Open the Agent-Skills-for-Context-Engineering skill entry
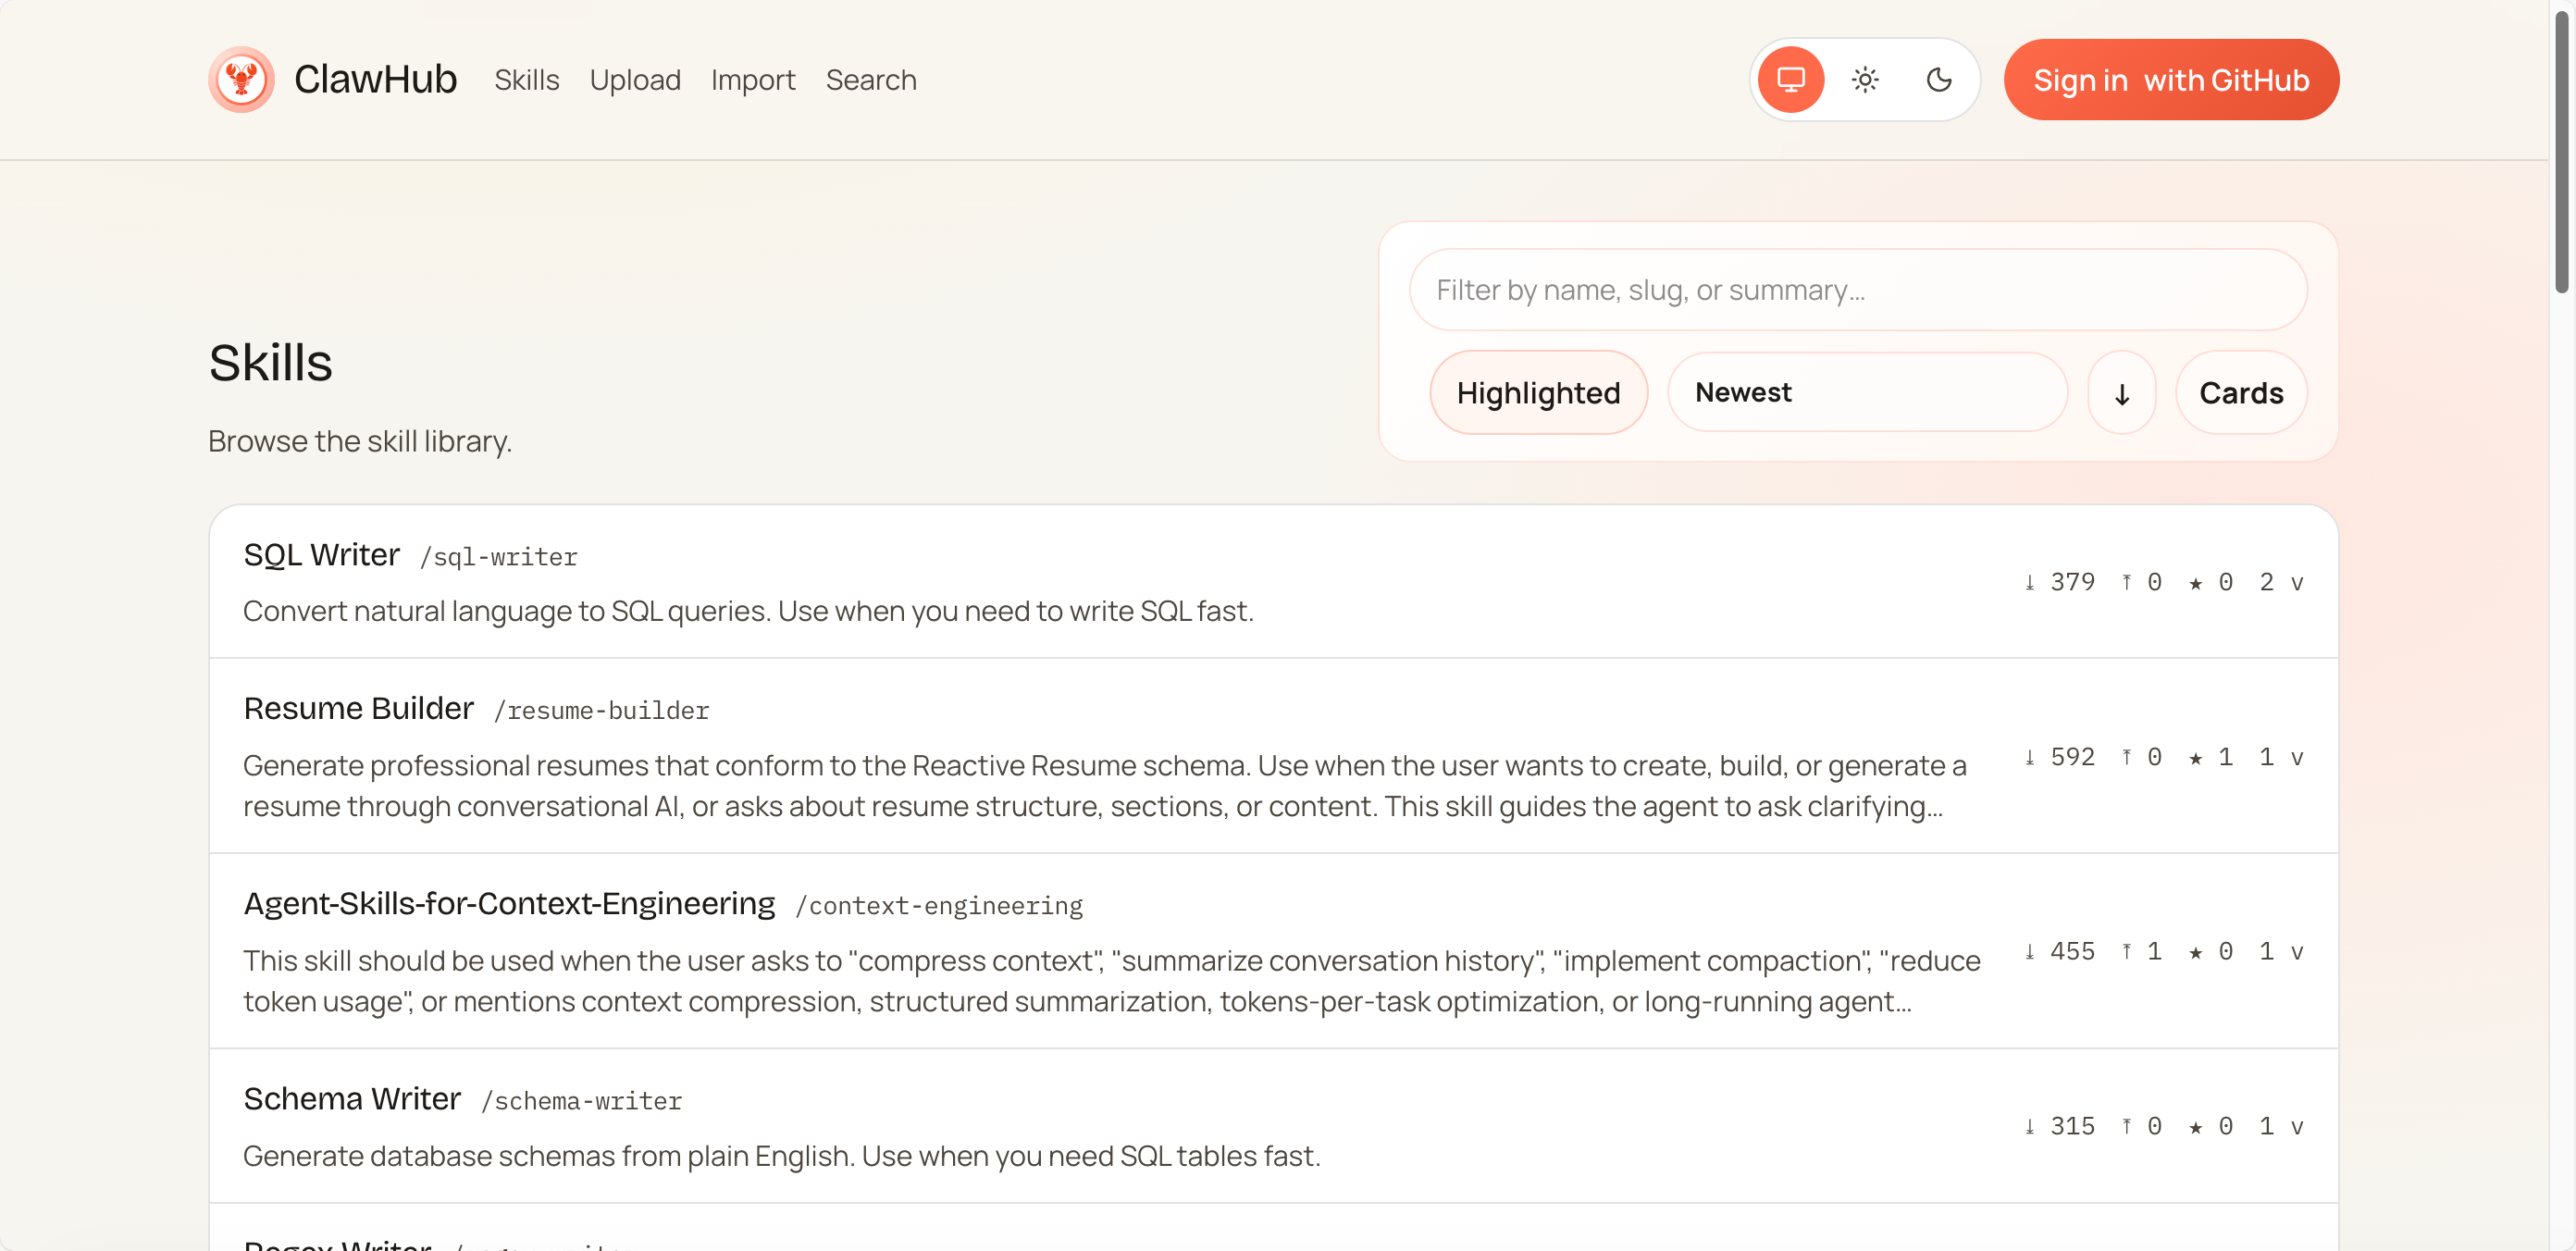The image size is (2576, 1251). click(x=509, y=904)
